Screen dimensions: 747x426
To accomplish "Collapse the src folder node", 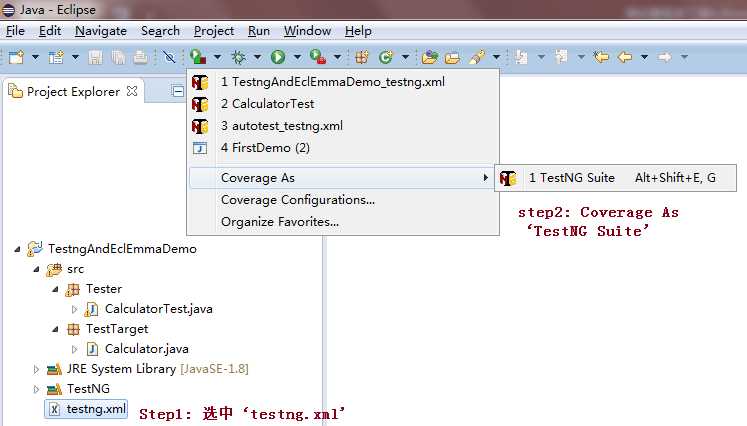I will pyautogui.click(x=37, y=269).
